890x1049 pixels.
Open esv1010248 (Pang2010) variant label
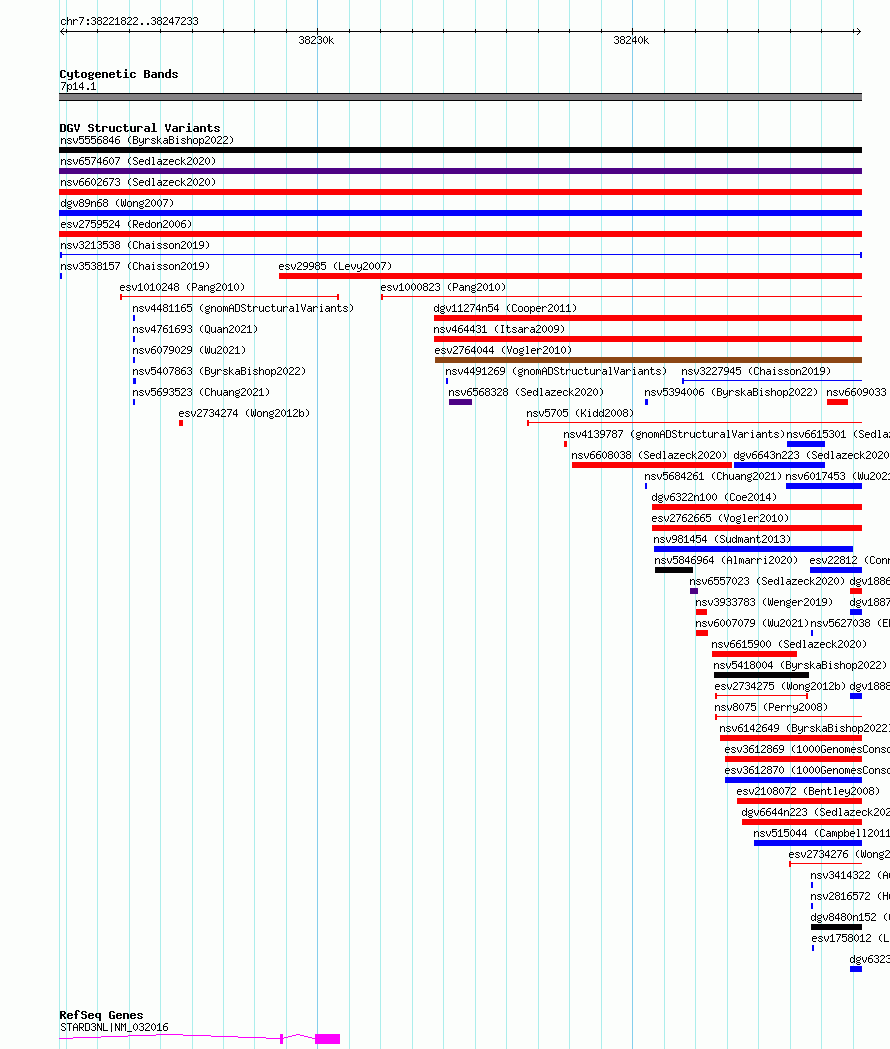[182, 288]
